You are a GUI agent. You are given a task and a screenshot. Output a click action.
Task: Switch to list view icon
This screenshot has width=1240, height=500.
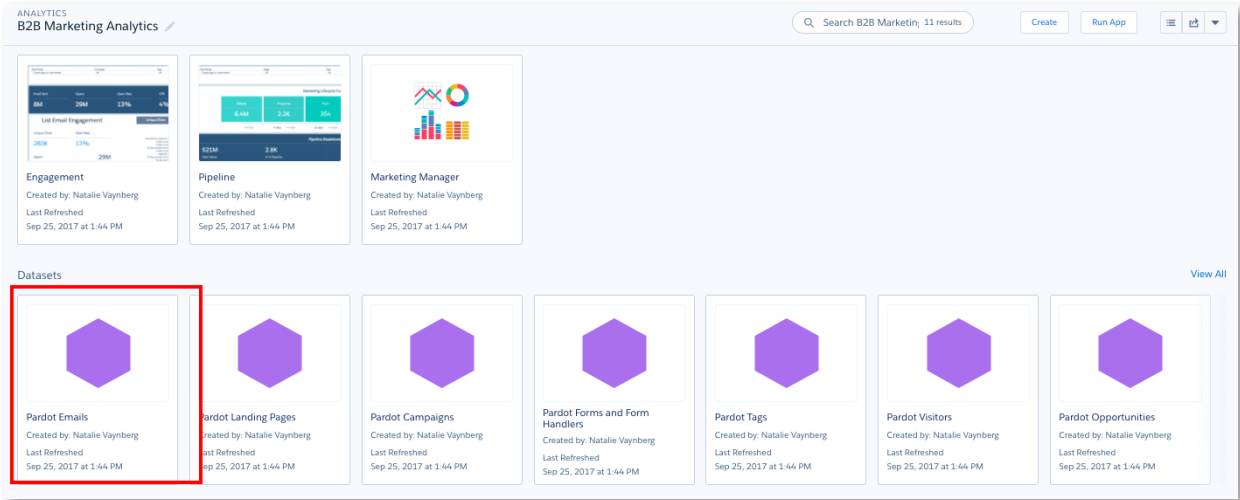(1172, 22)
